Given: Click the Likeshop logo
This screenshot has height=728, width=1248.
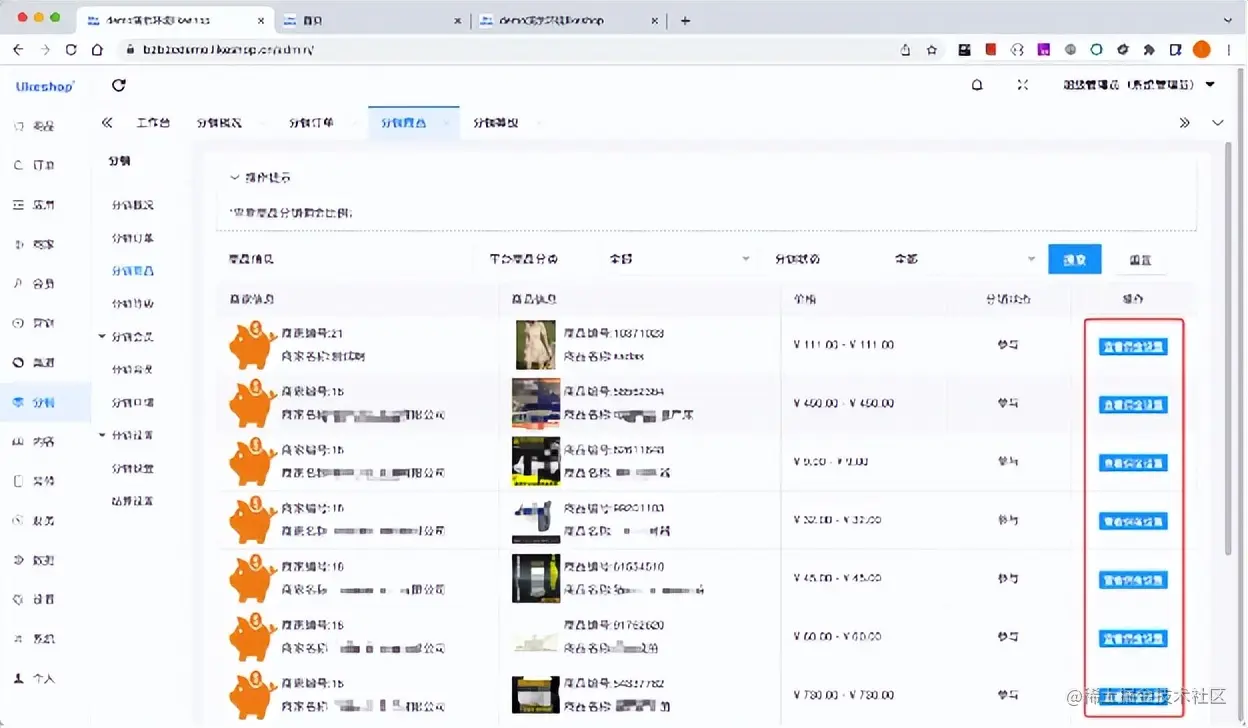Looking at the screenshot, I should tap(45, 87).
